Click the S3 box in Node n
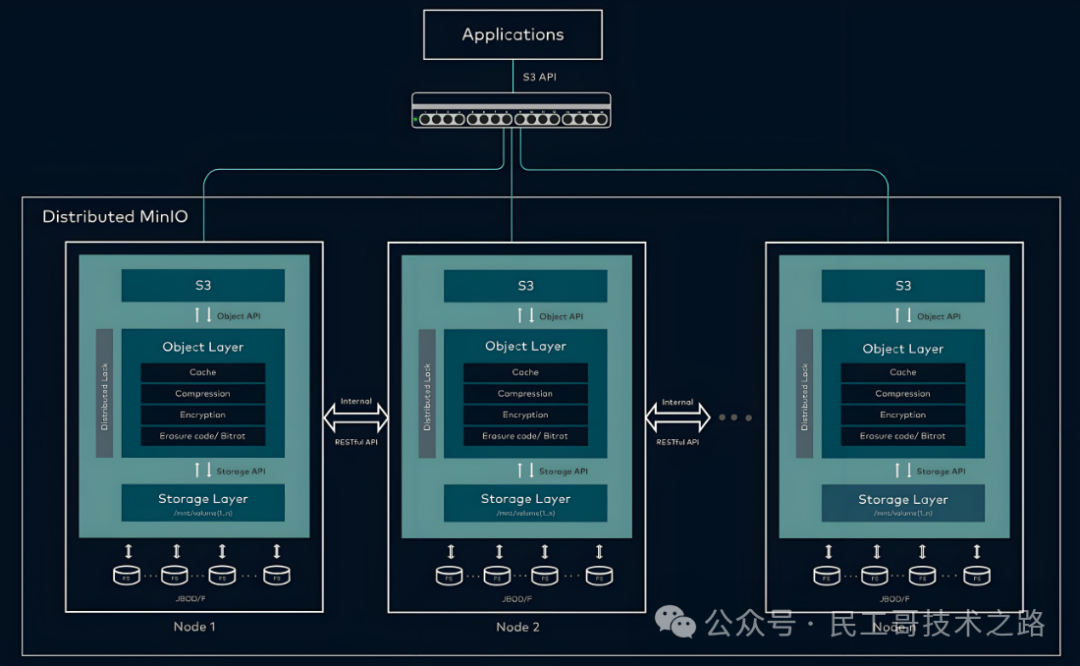1080x666 pixels. click(x=903, y=285)
